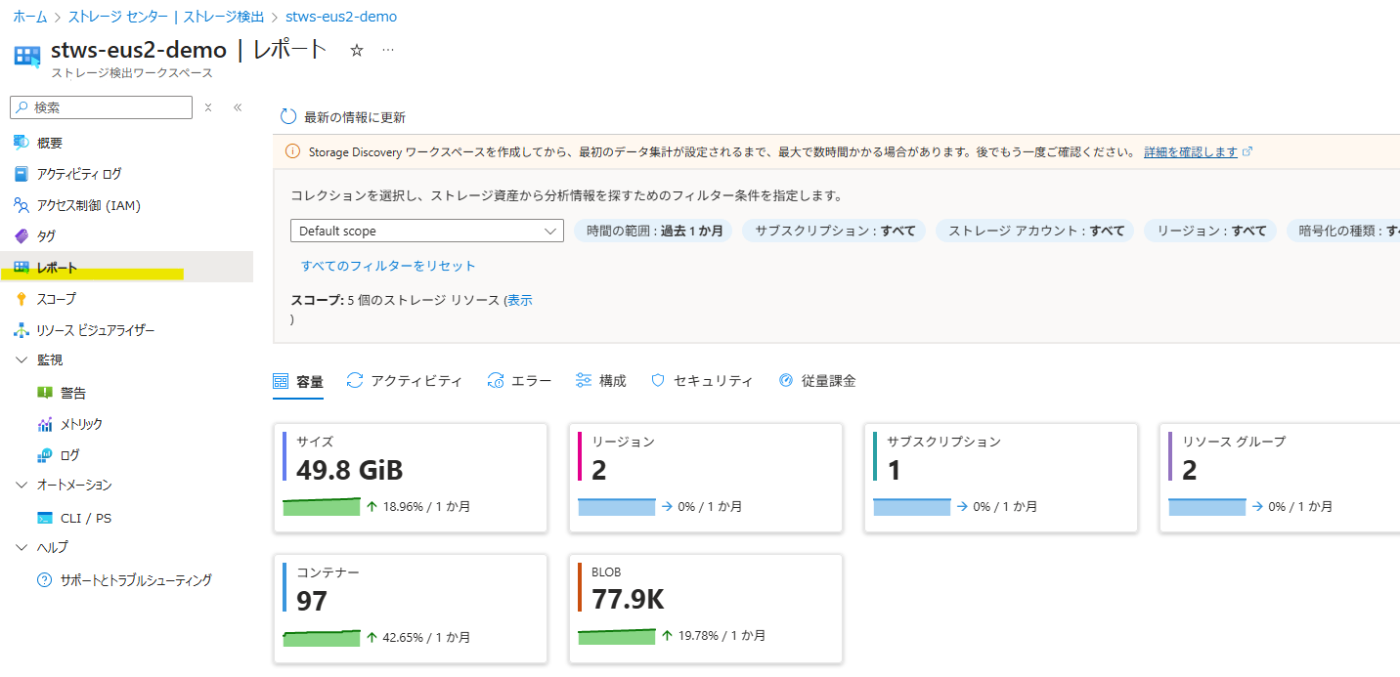The height and width of the screenshot is (677, 1400).
Task: Clear the search box with X icon
Action: pyautogui.click(x=208, y=107)
